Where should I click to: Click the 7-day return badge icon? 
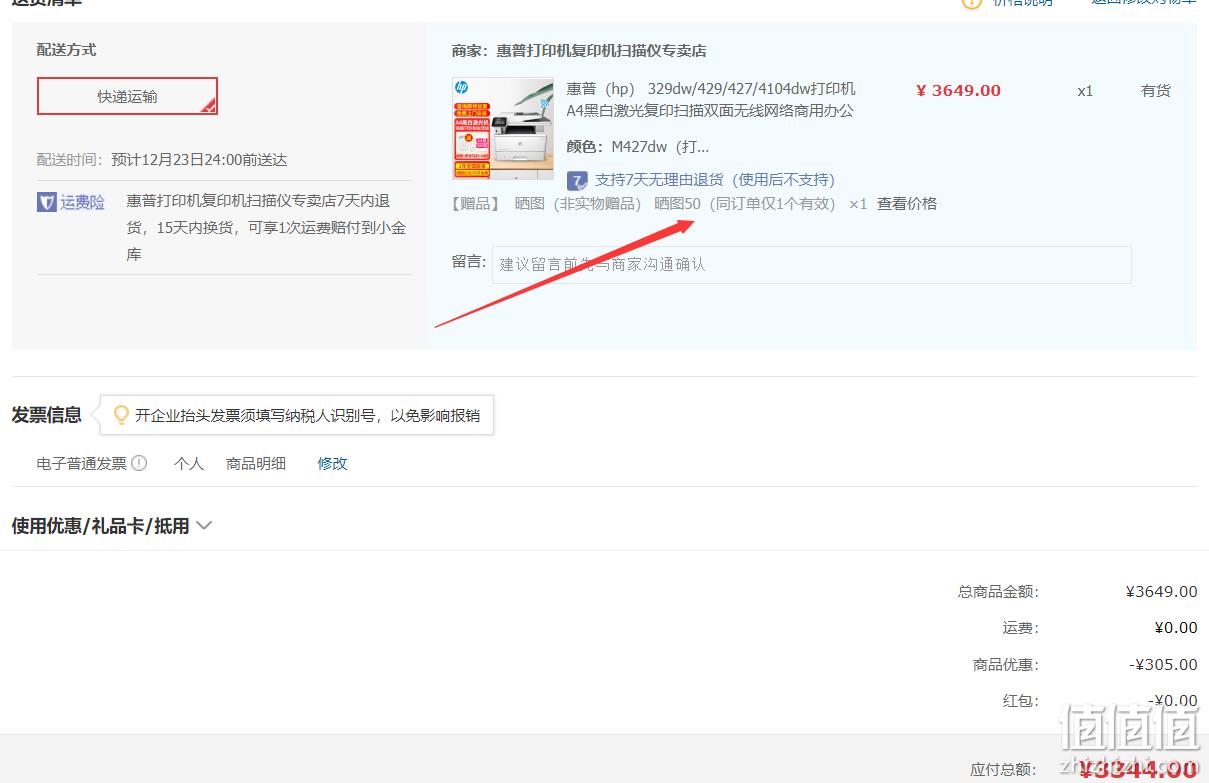click(577, 180)
